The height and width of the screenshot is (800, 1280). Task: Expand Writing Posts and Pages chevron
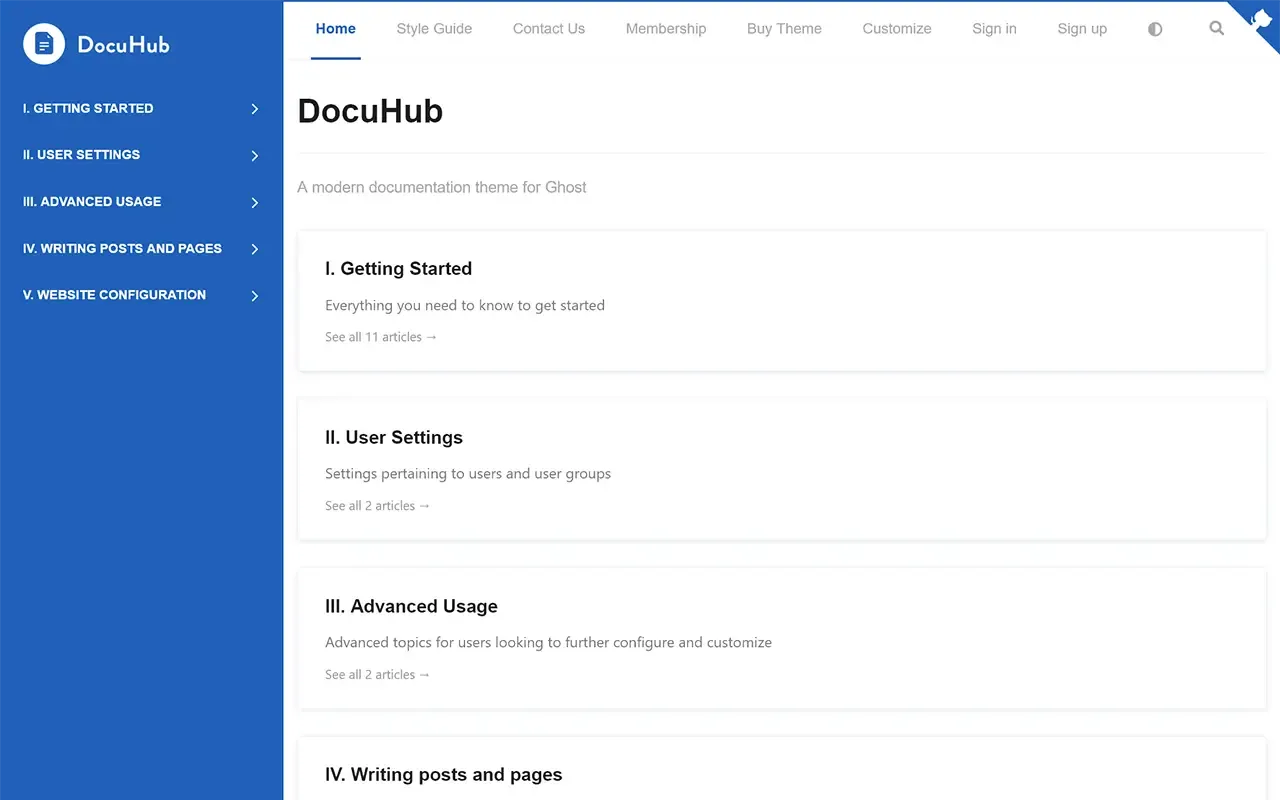(x=255, y=249)
